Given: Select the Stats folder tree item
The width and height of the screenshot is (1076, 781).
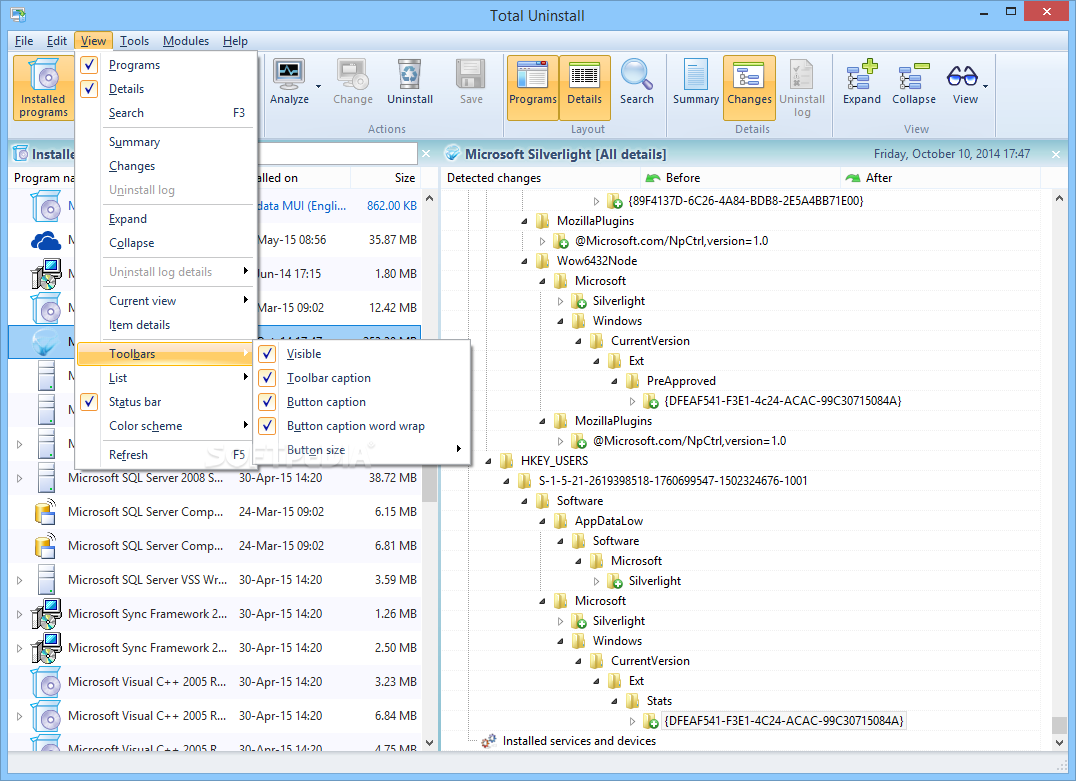Looking at the screenshot, I should 659,701.
